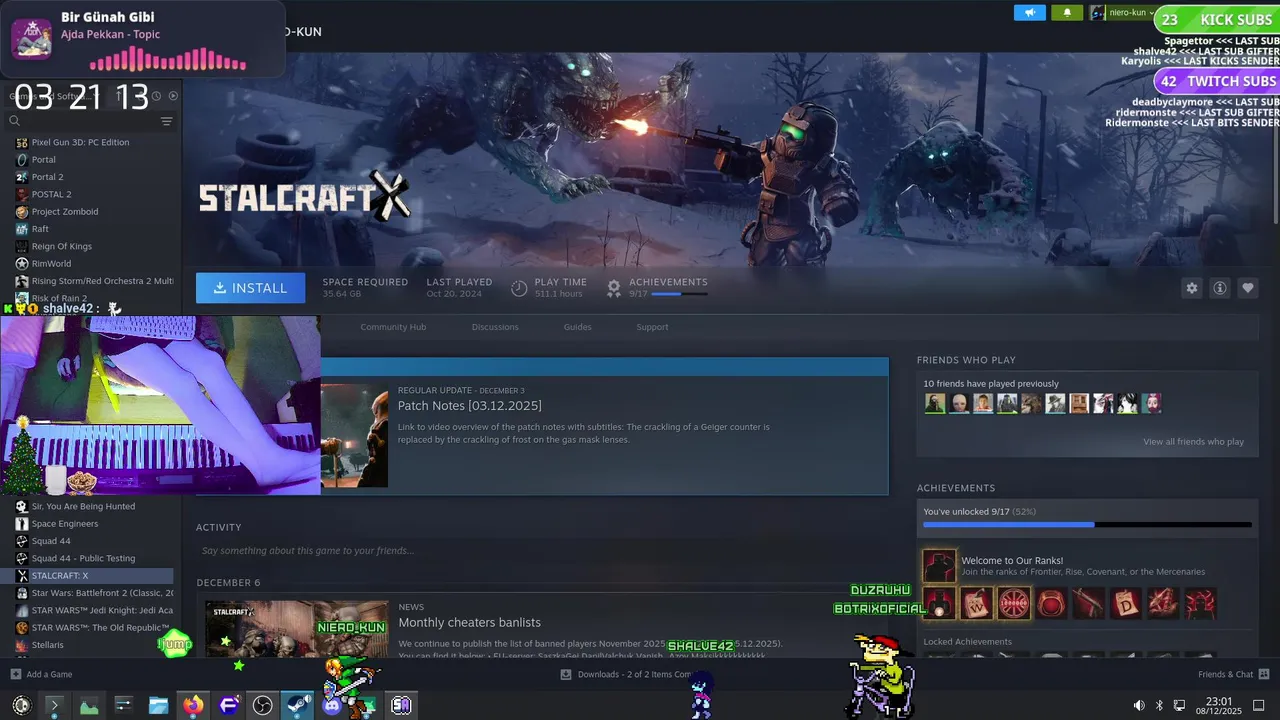This screenshot has width=1280, height=720.
Task: Select the 'W' paper achievement icon
Action: tap(976, 603)
